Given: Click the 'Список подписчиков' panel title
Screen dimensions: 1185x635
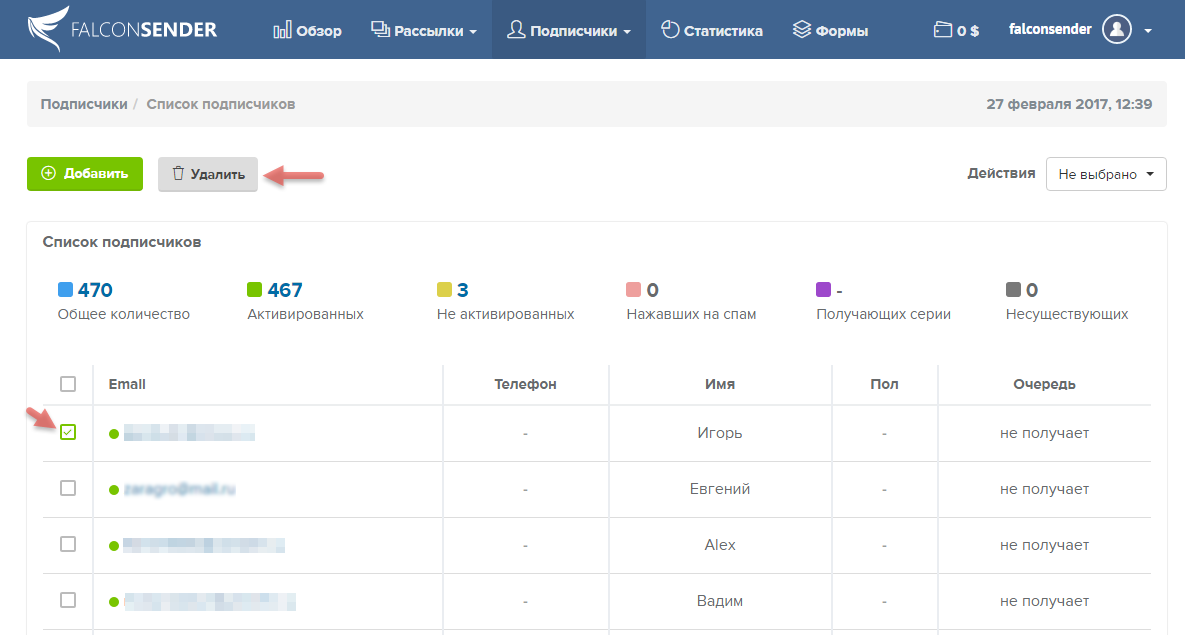Looking at the screenshot, I should coord(122,243).
